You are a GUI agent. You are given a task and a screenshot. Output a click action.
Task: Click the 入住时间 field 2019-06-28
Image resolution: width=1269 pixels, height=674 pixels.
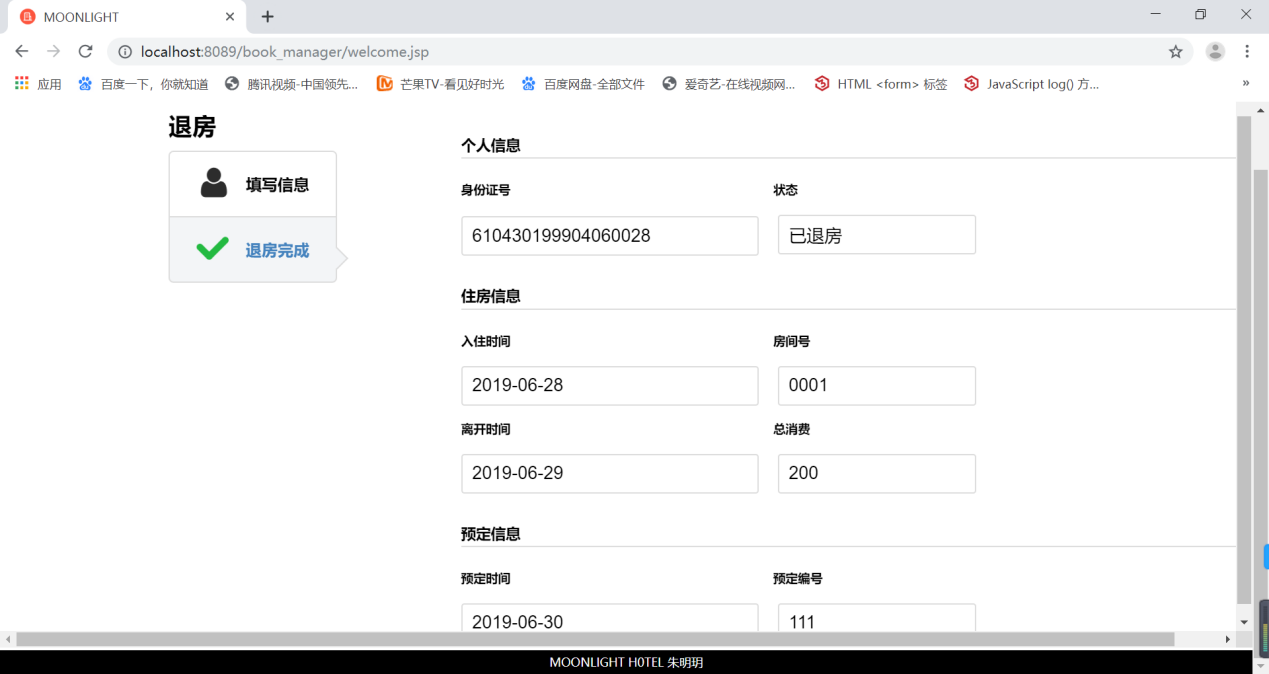610,386
